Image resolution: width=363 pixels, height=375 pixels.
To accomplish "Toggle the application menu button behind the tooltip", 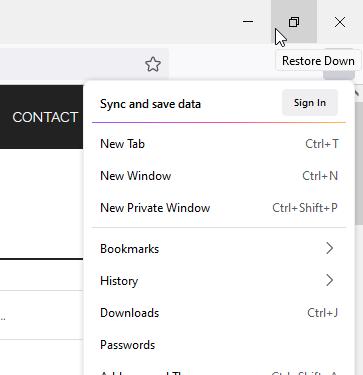I will 339,74.
